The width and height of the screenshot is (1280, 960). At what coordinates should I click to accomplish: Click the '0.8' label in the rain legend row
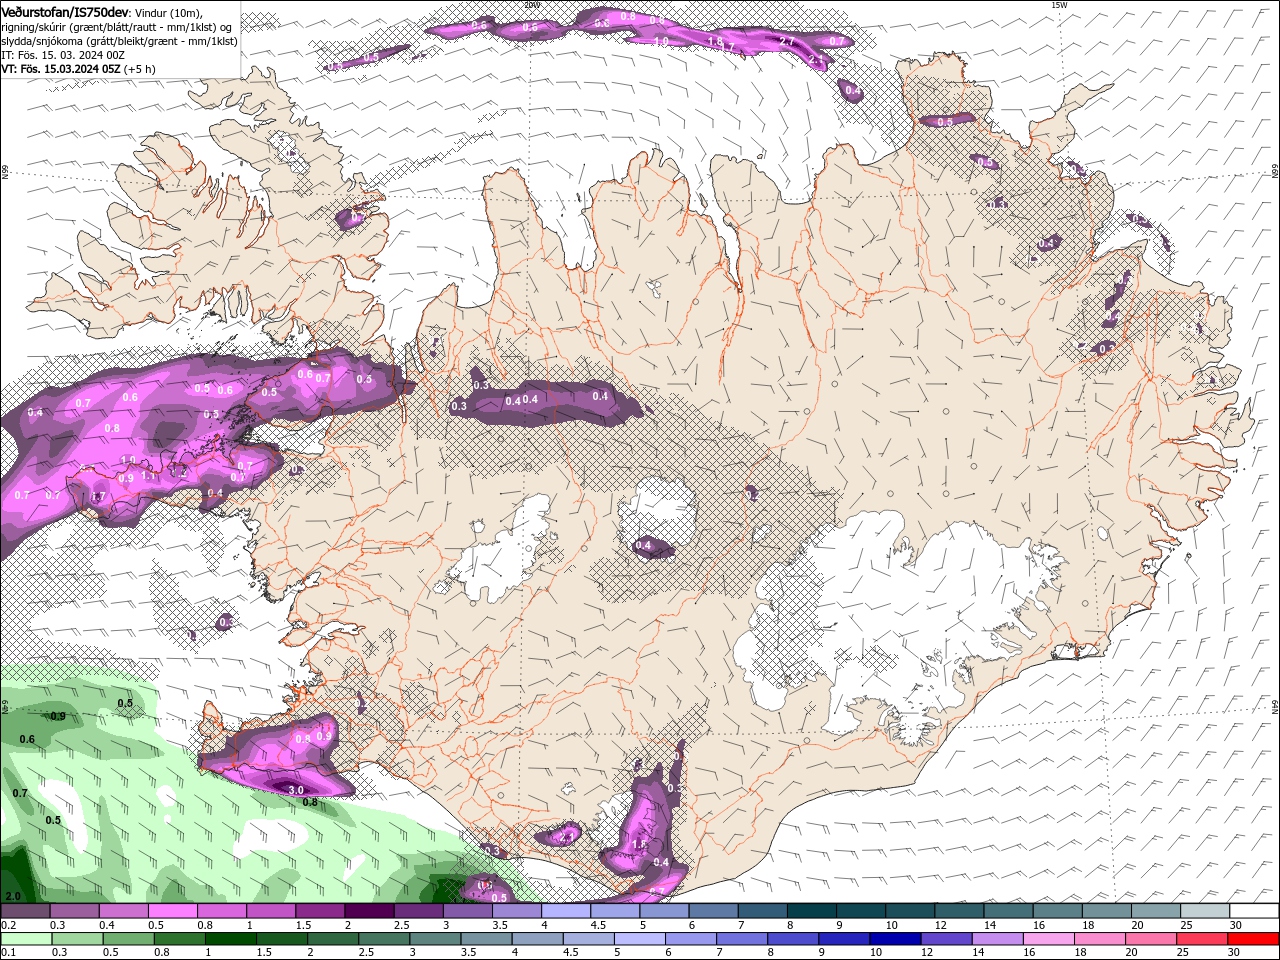click(161, 952)
